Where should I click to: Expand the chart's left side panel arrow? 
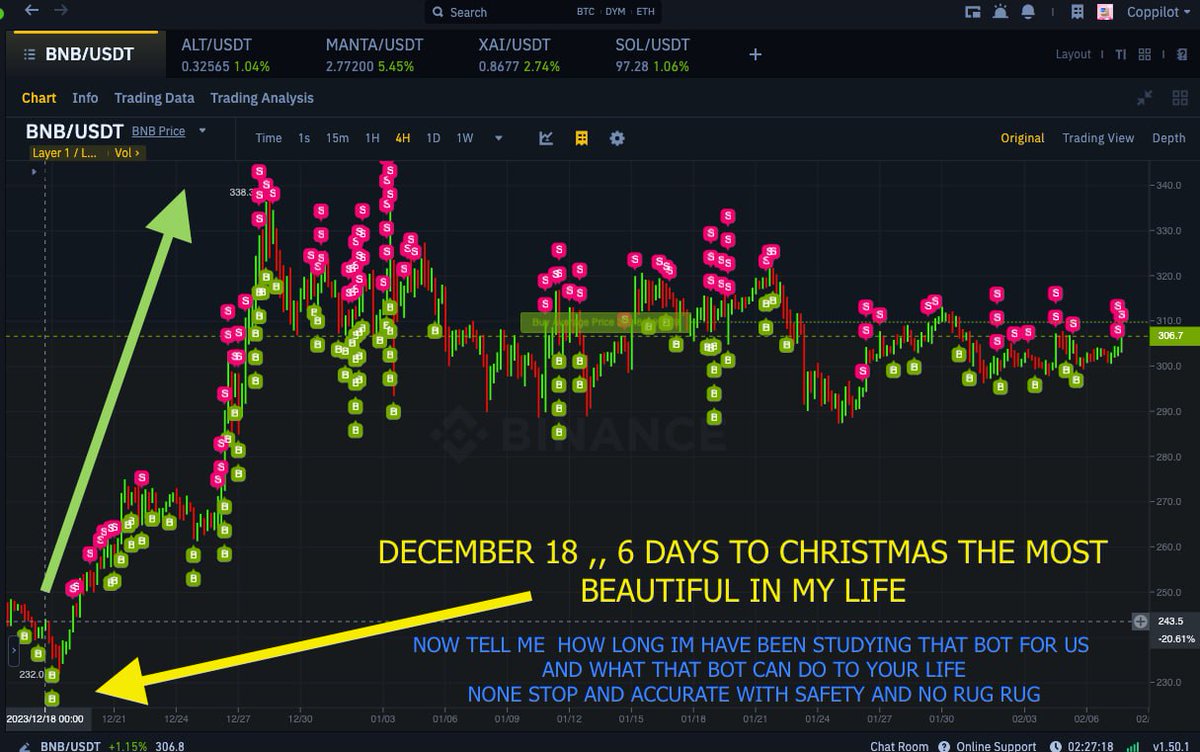coord(14,650)
